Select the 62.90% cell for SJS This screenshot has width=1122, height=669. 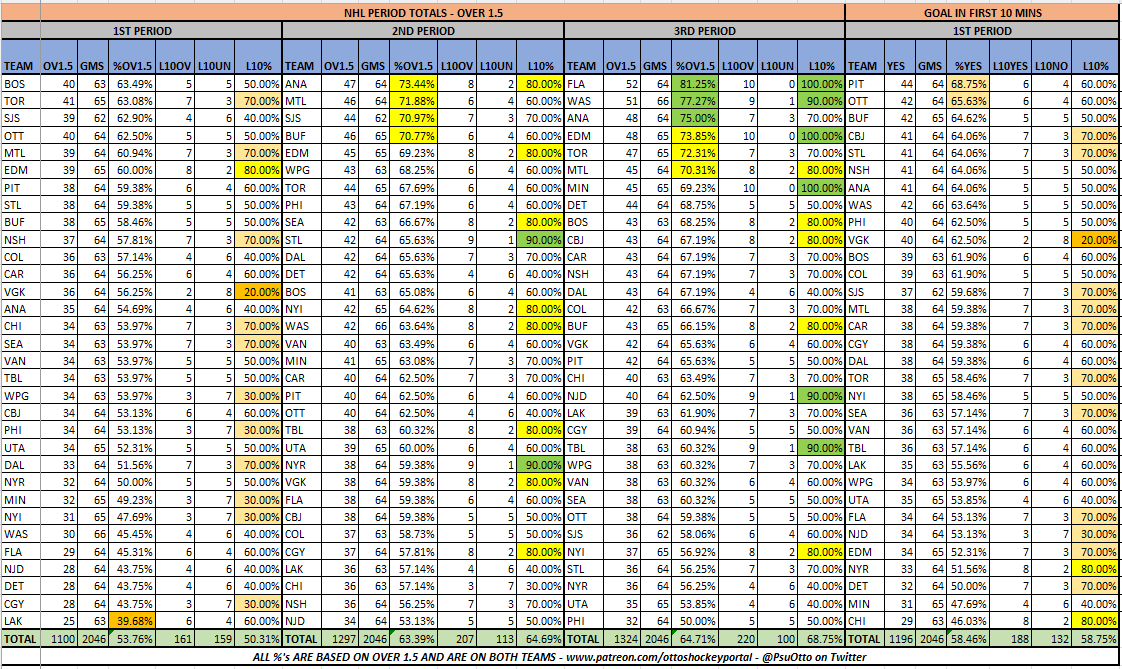pyautogui.click(x=132, y=118)
